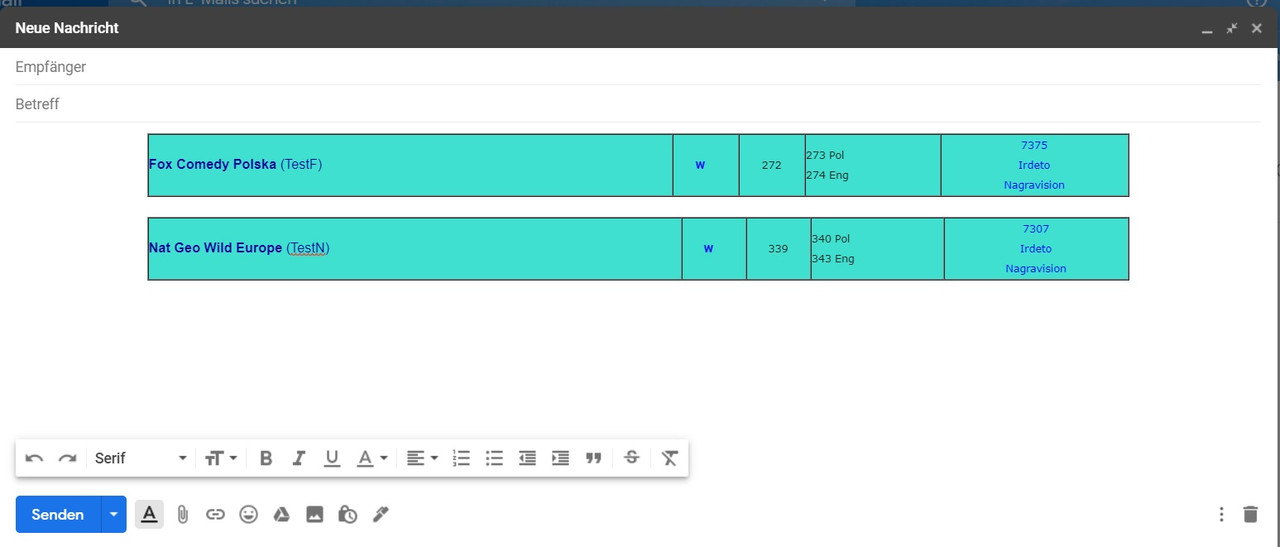Insert a link
This screenshot has height=547, width=1280.
pos(215,514)
